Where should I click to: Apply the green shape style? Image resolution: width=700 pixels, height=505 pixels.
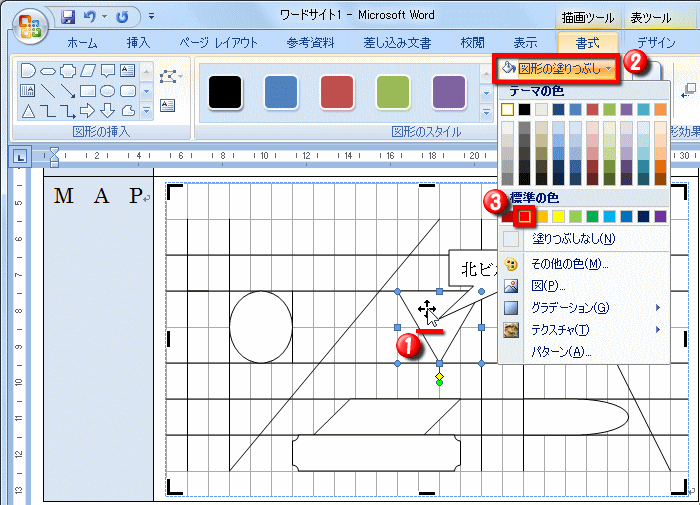[x=393, y=92]
